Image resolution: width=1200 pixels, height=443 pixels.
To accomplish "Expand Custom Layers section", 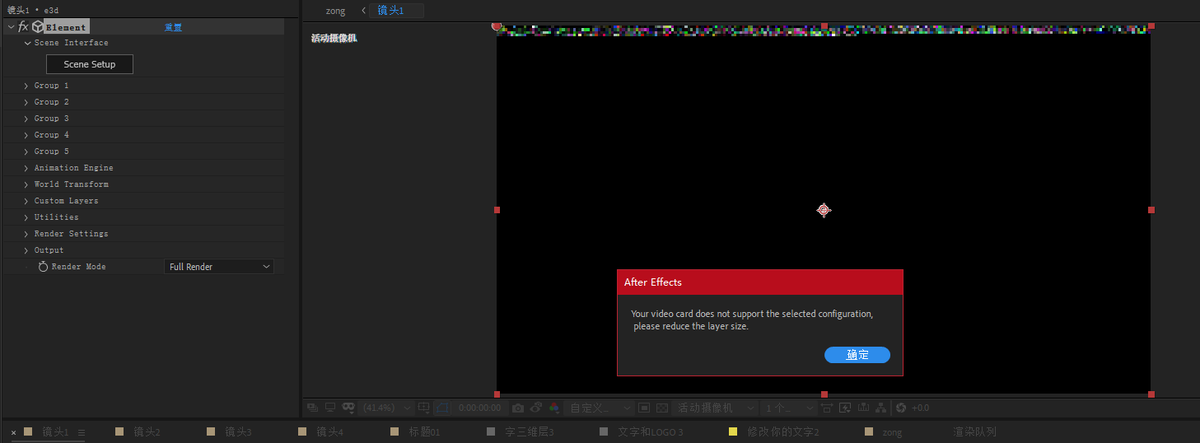I will (x=27, y=201).
